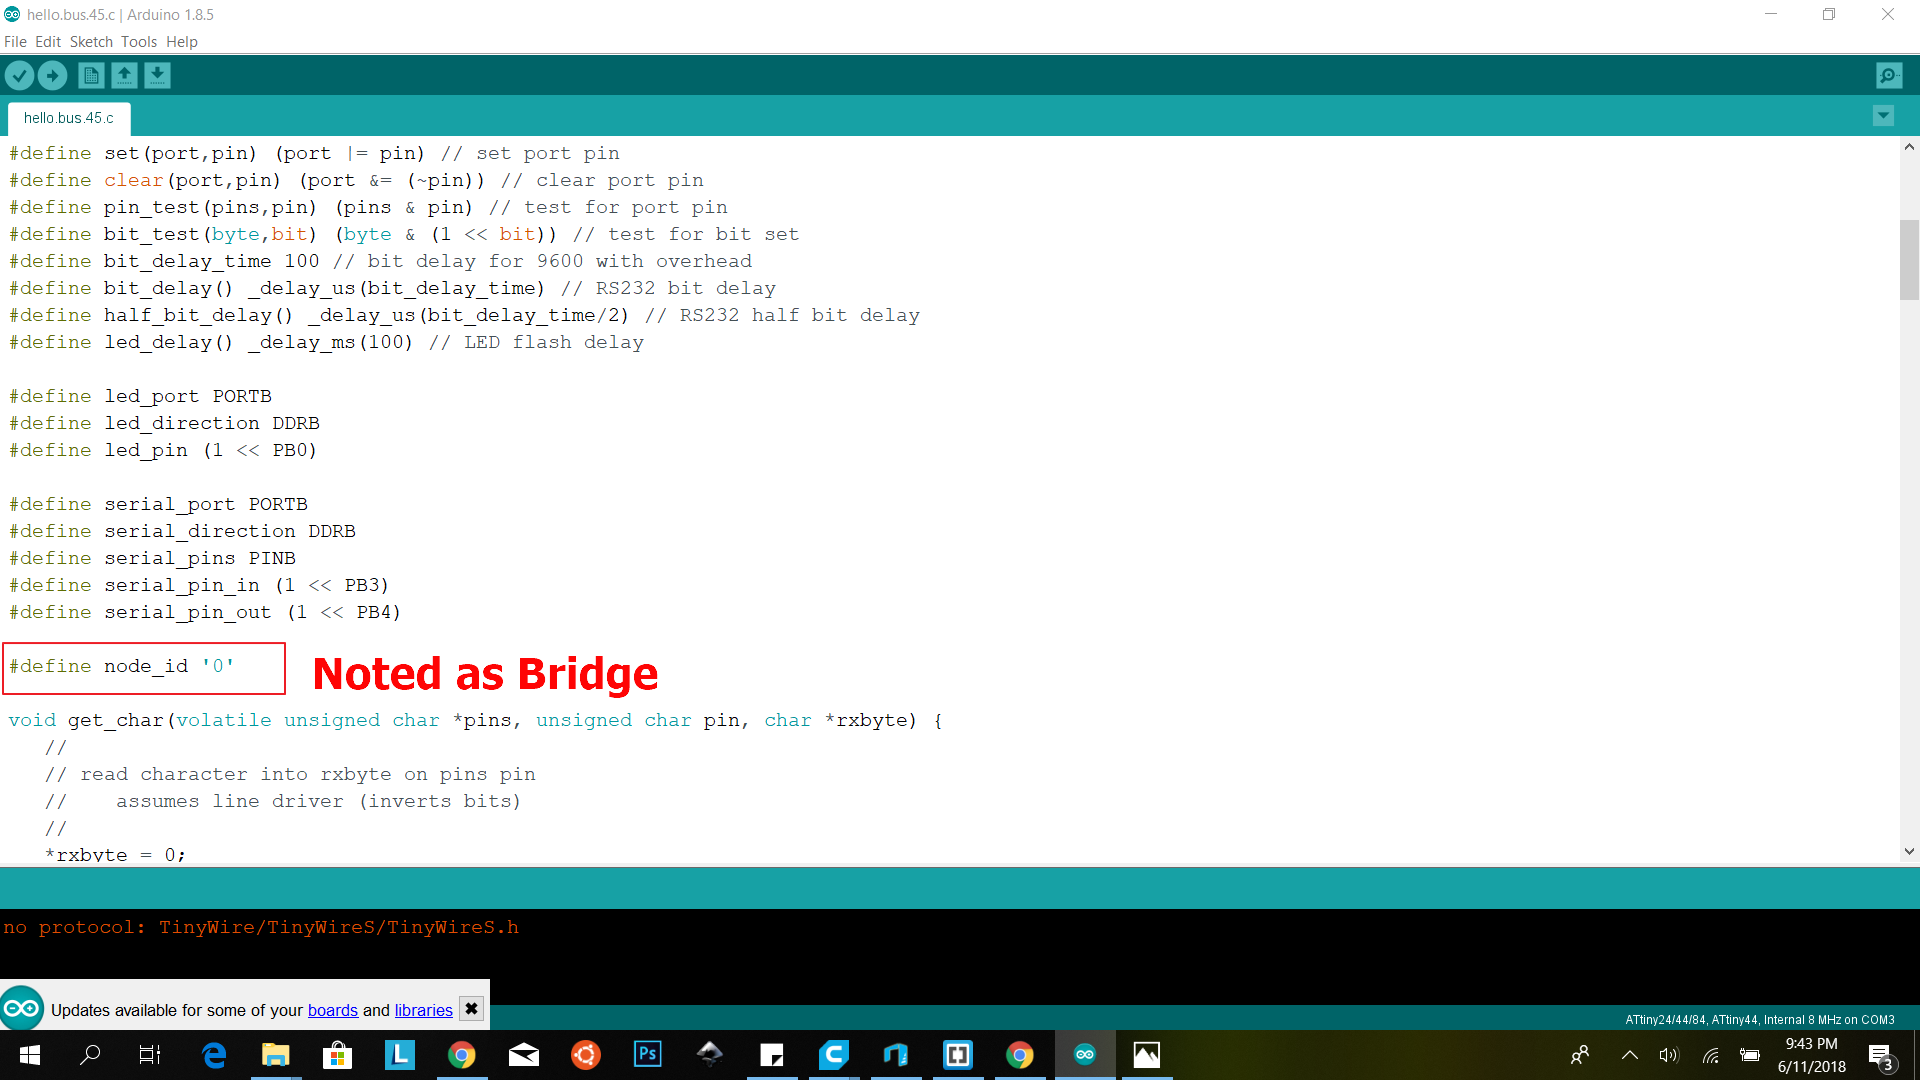The height and width of the screenshot is (1080, 1920).
Task: Click the editor vertical scrollbar thumb
Action: tap(1909, 260)
